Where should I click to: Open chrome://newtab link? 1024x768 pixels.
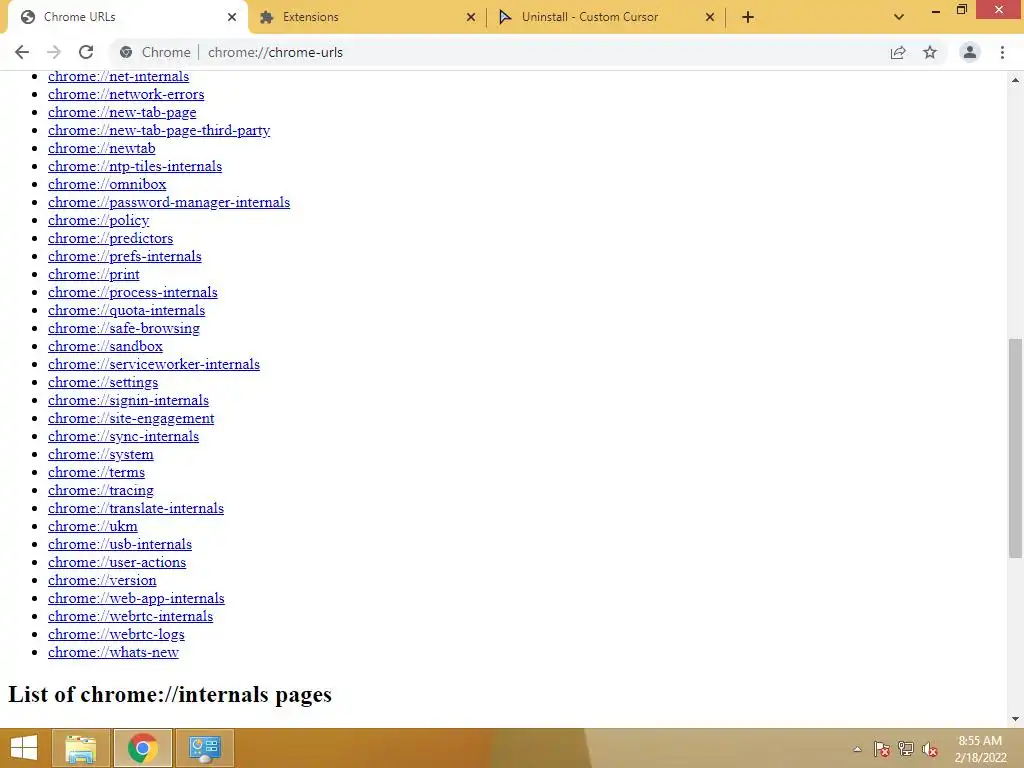(x=101, y=148)
